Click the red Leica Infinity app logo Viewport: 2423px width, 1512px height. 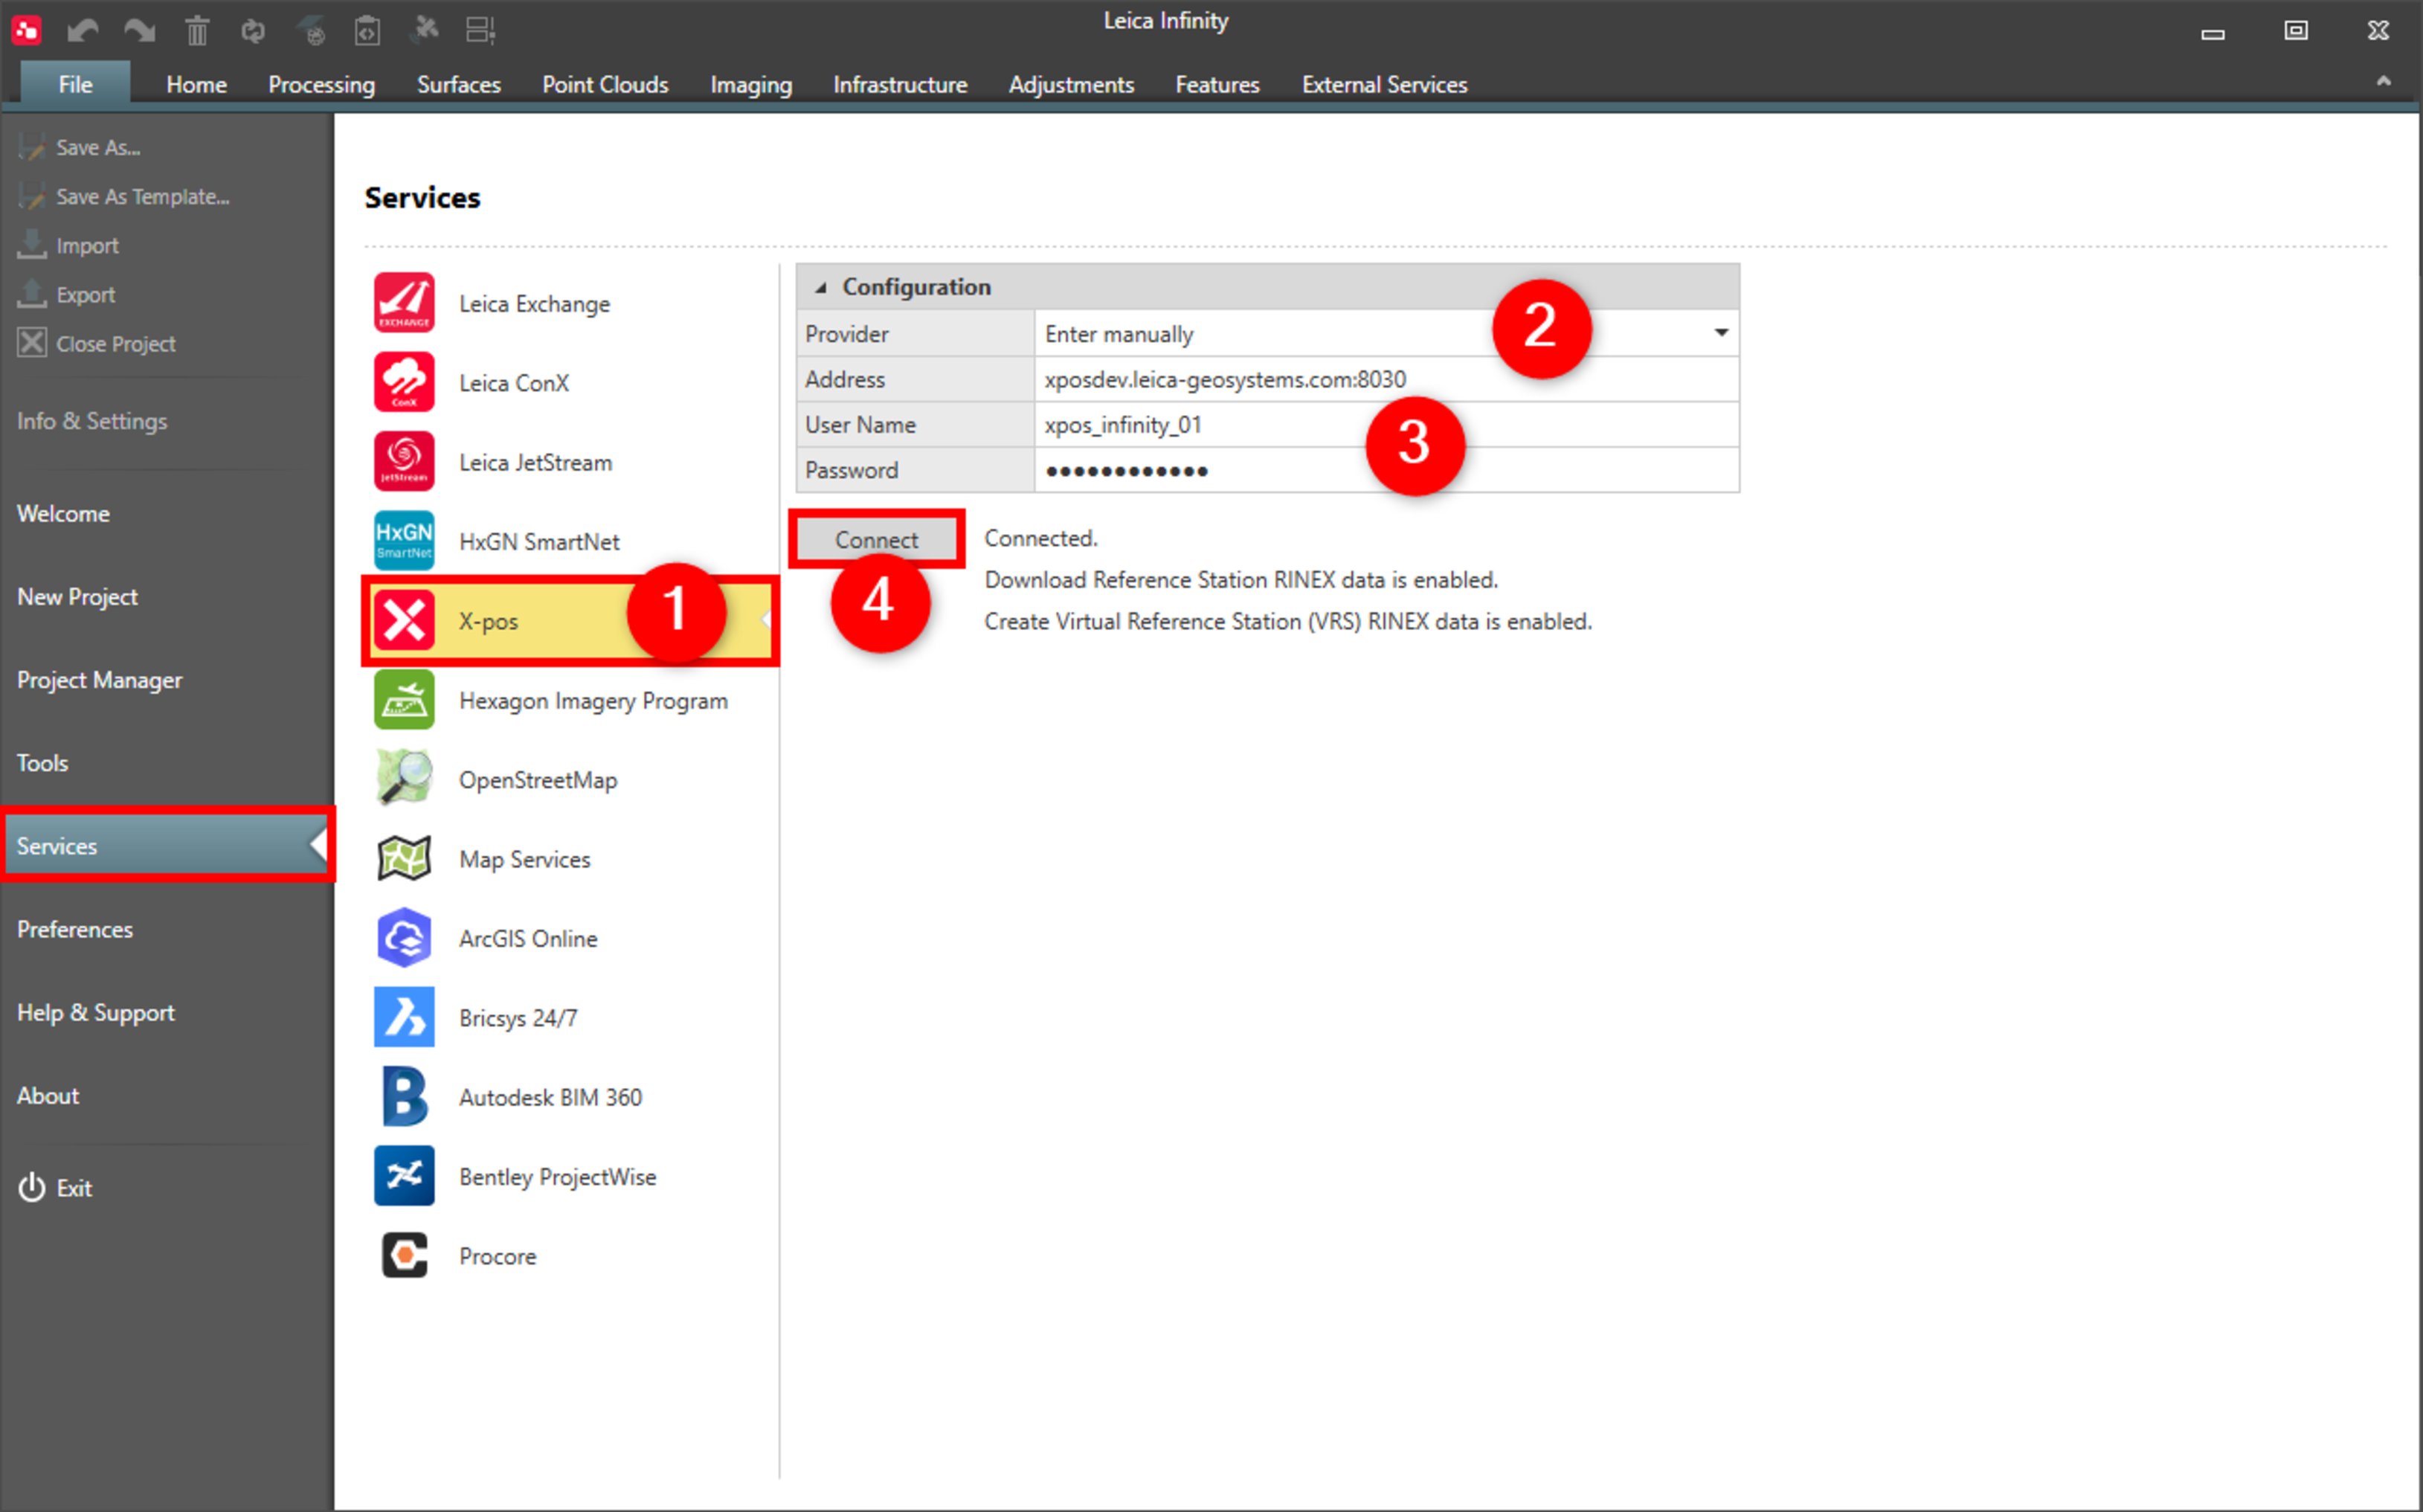coord(27,30)
